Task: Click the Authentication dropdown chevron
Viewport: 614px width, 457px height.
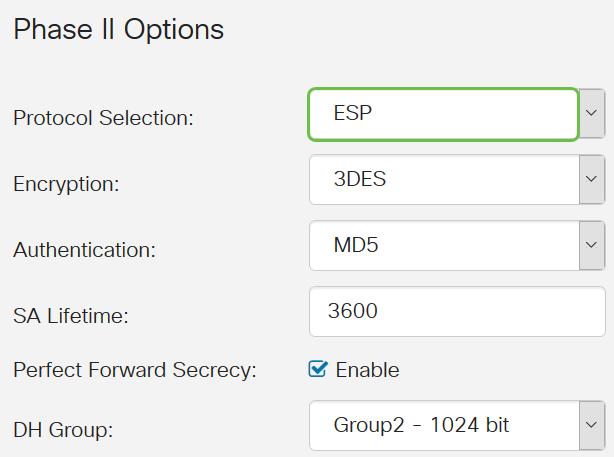Action: (592, 246)
